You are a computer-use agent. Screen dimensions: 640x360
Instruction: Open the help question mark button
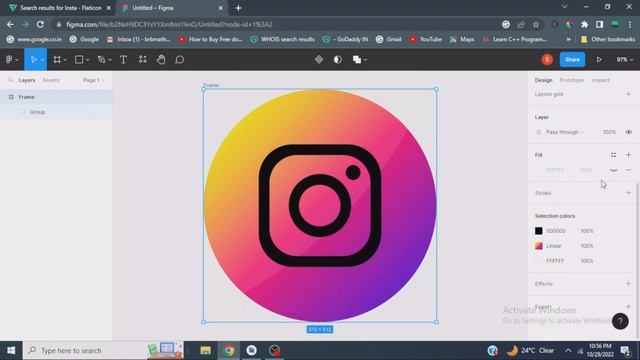pos(620,321)
